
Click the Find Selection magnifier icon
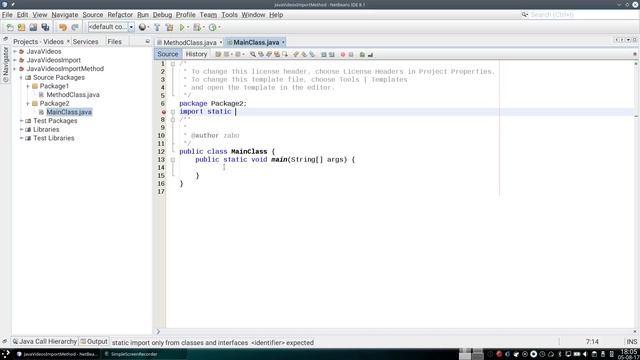pos(253,54)
